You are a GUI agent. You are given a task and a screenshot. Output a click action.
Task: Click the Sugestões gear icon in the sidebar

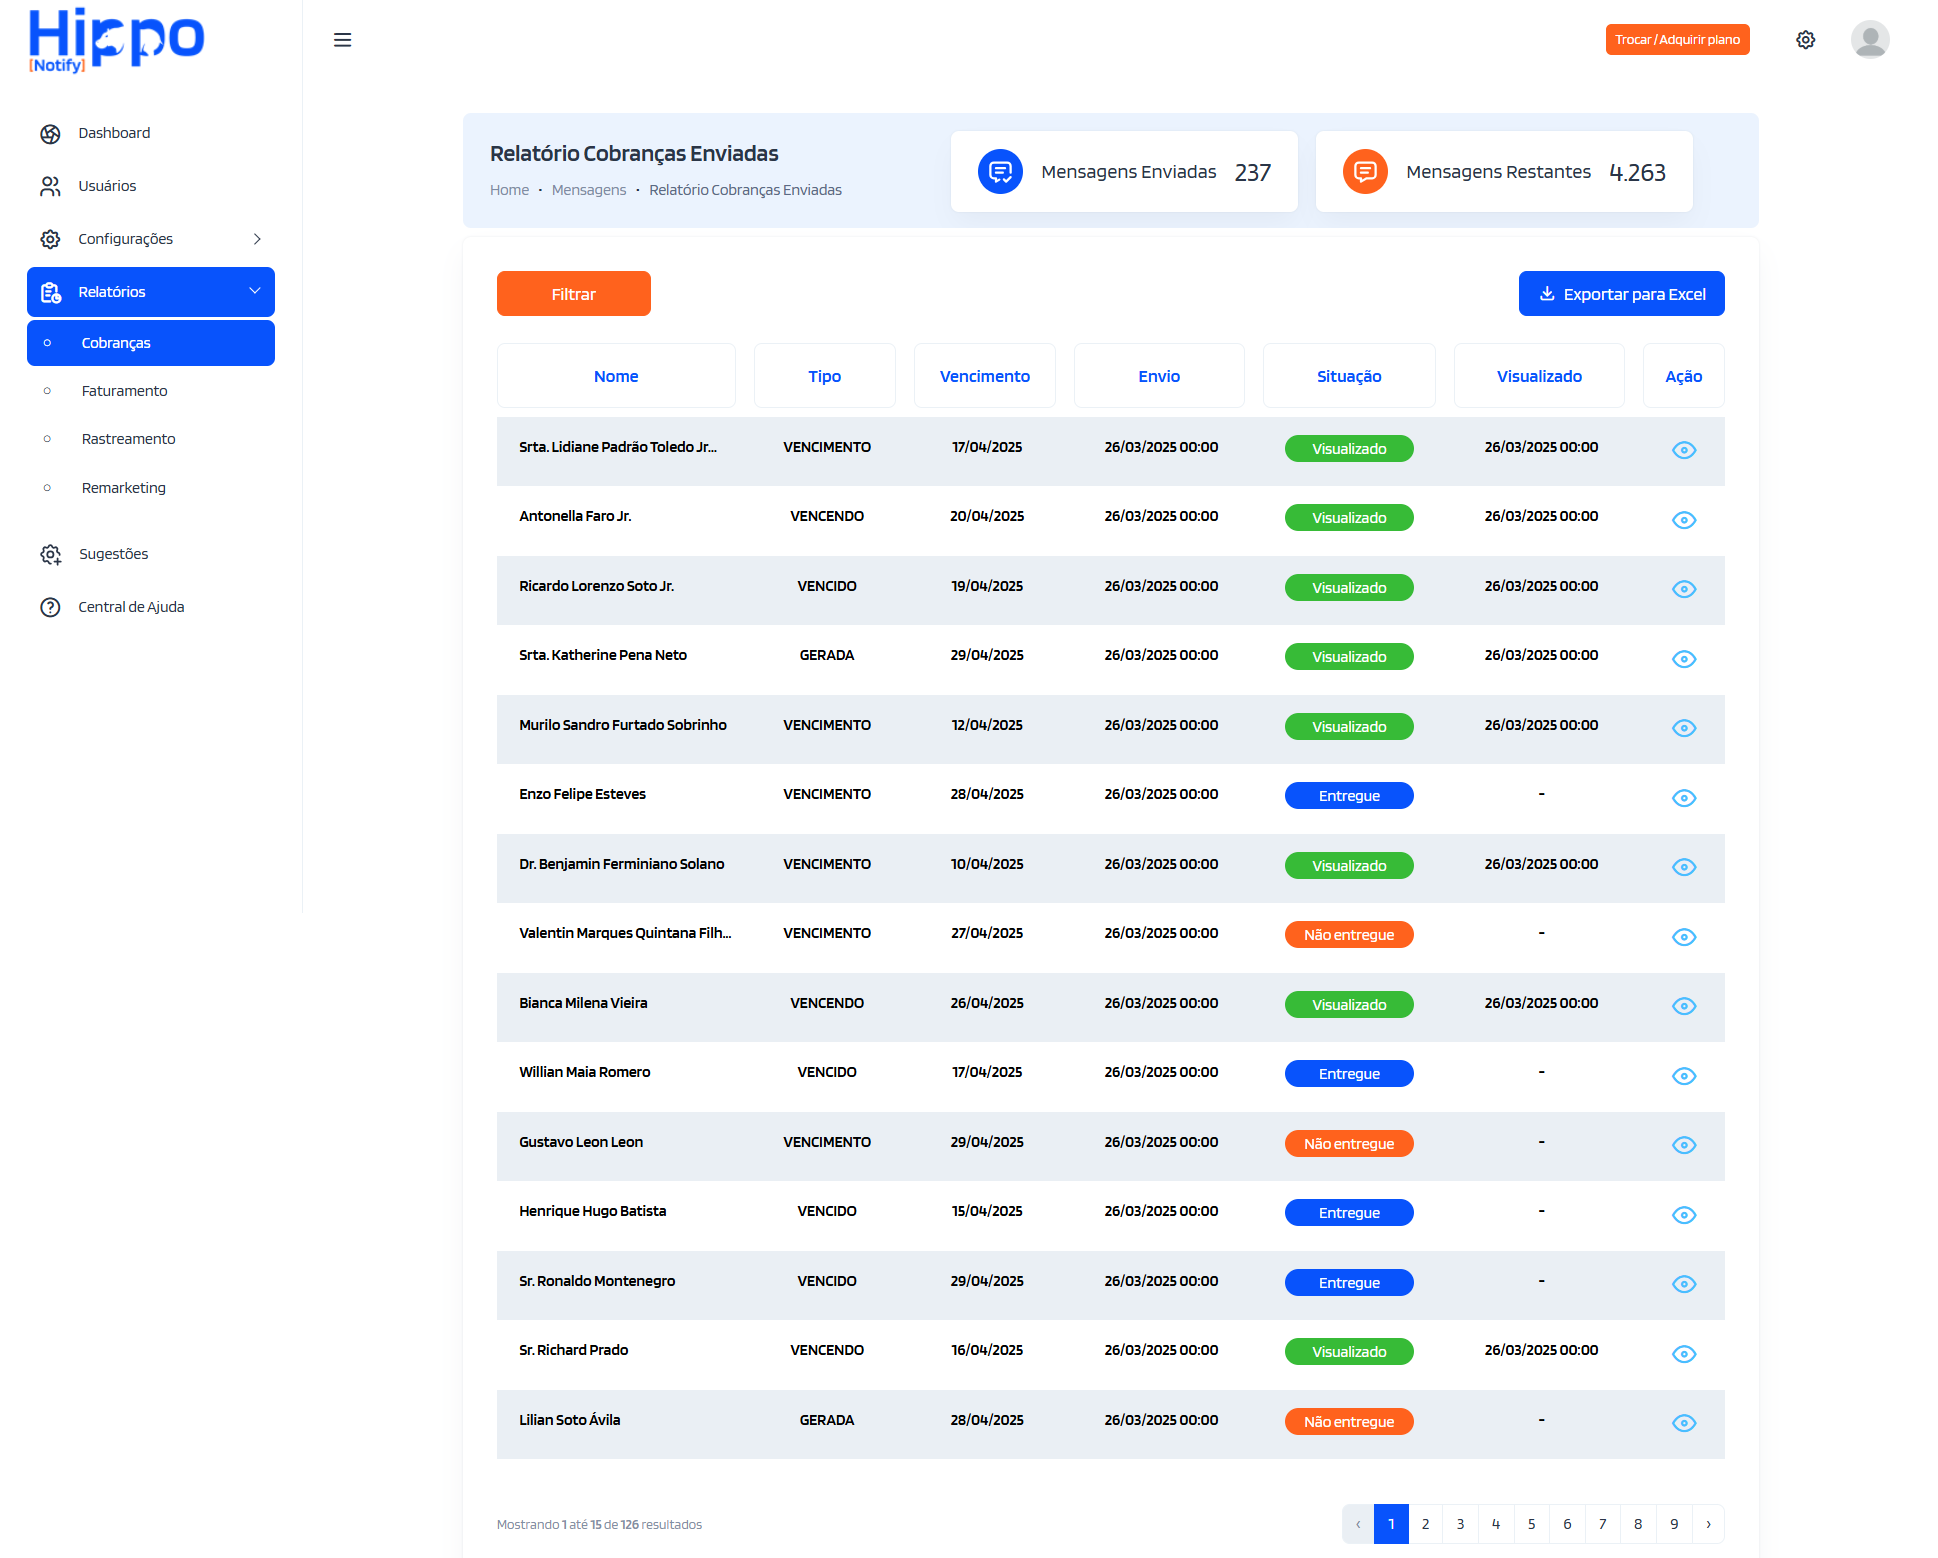coord(51,554)
